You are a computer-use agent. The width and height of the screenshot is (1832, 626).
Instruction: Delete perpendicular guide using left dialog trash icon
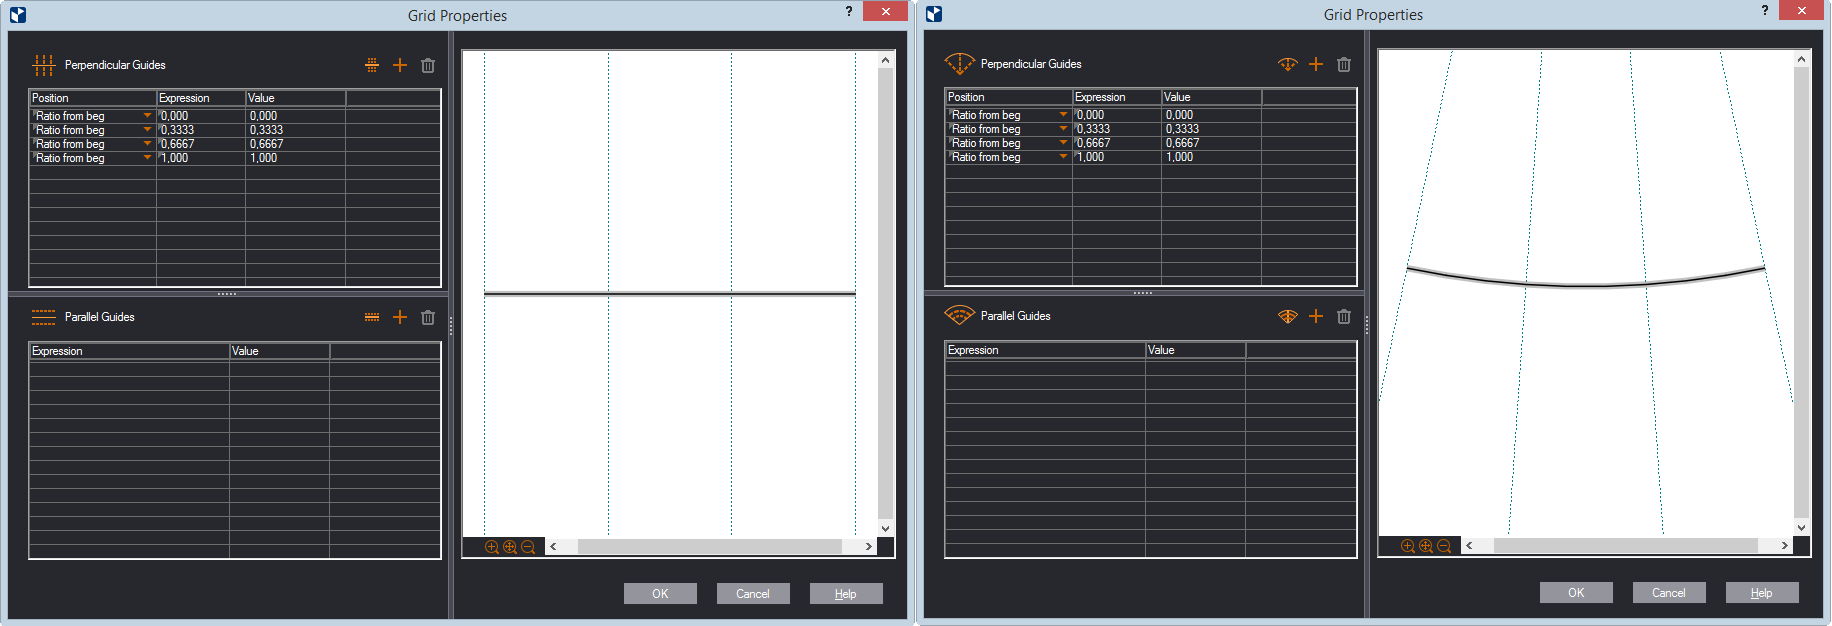point(428,65)
